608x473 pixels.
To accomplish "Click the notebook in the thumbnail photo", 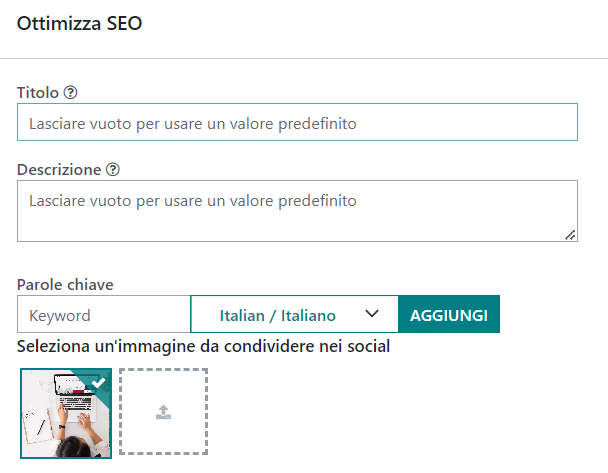I will click(38, 426).
